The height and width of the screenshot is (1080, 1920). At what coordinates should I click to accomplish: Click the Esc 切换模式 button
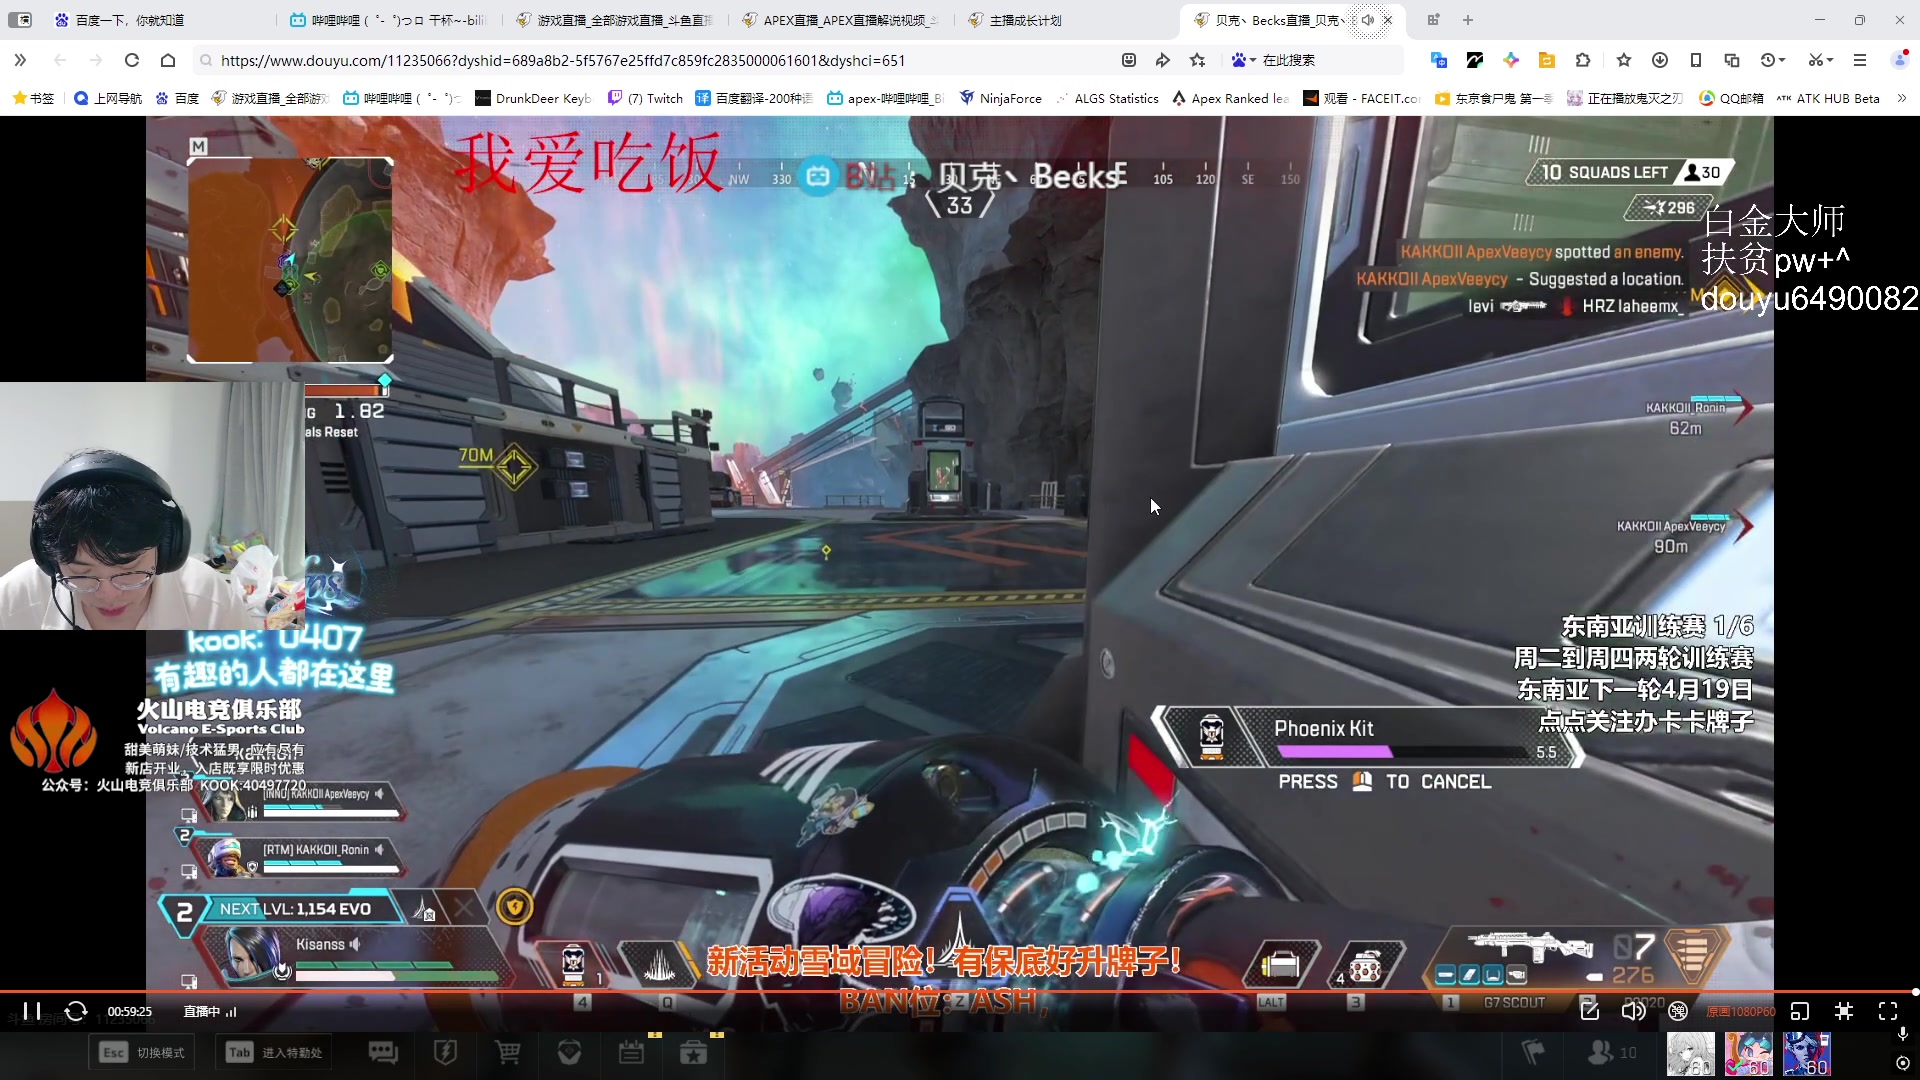[143, 1052]
